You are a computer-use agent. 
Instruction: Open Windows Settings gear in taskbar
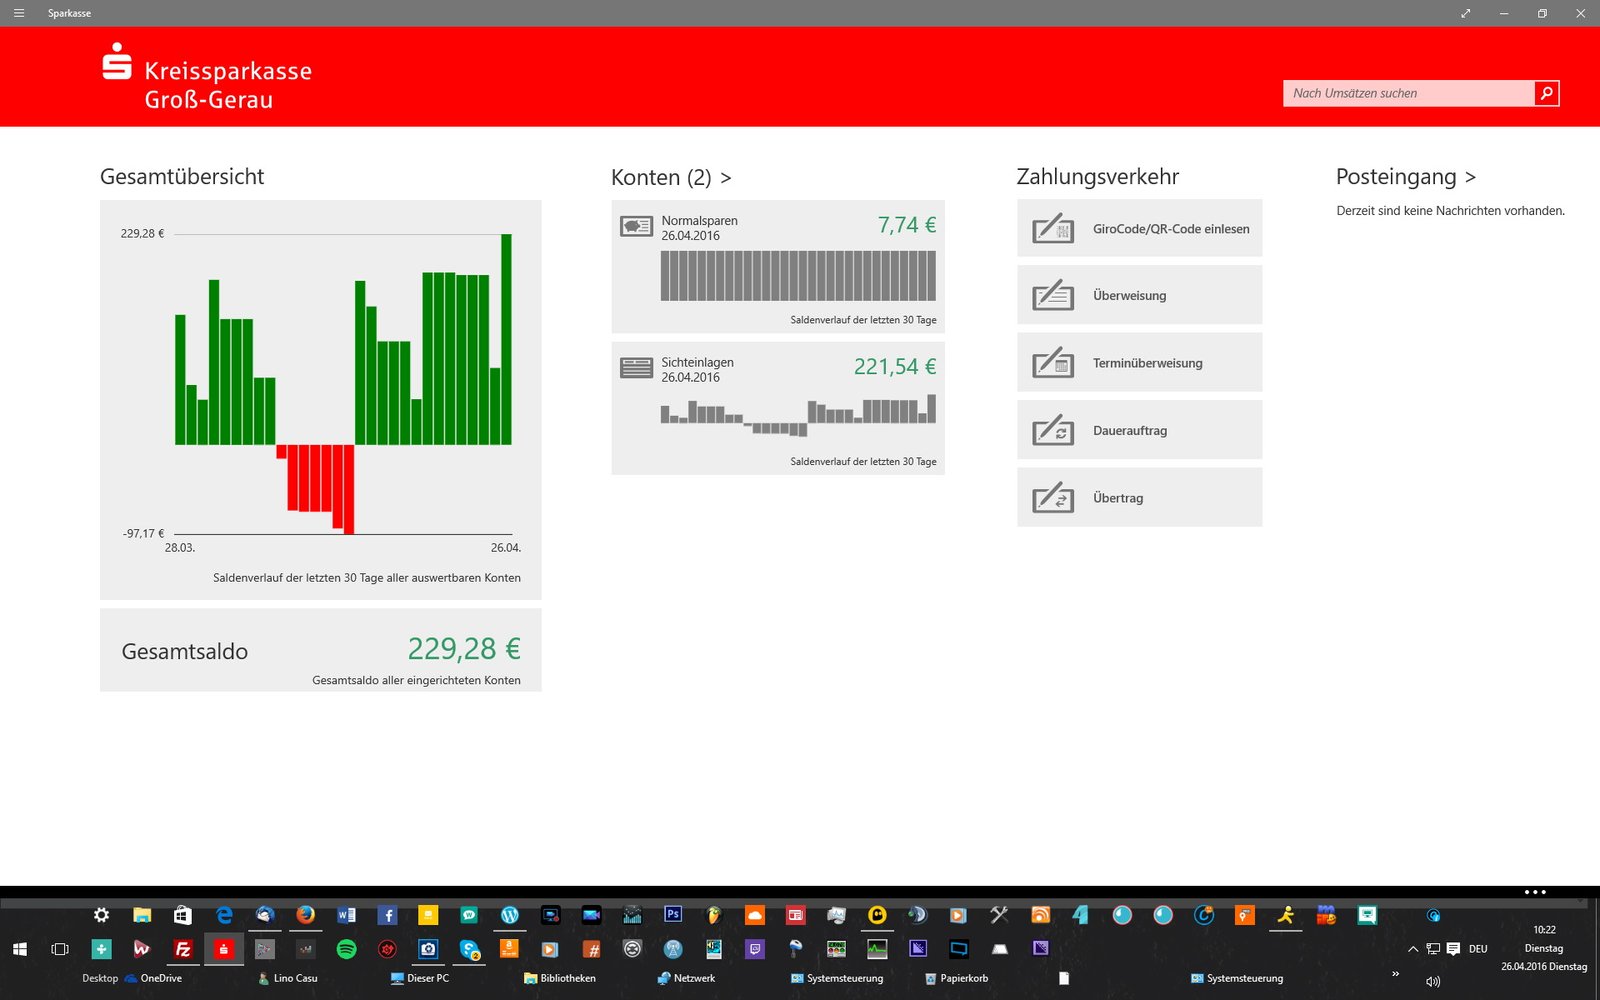click(101, 915)
